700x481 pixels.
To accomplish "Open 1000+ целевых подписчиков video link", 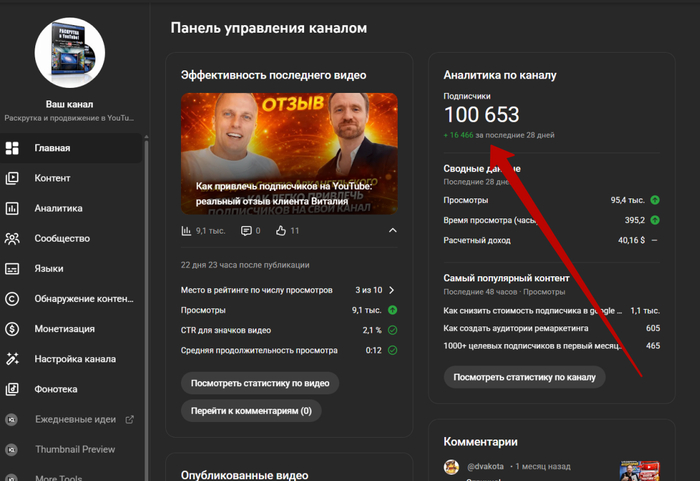I will click(532, 346).
